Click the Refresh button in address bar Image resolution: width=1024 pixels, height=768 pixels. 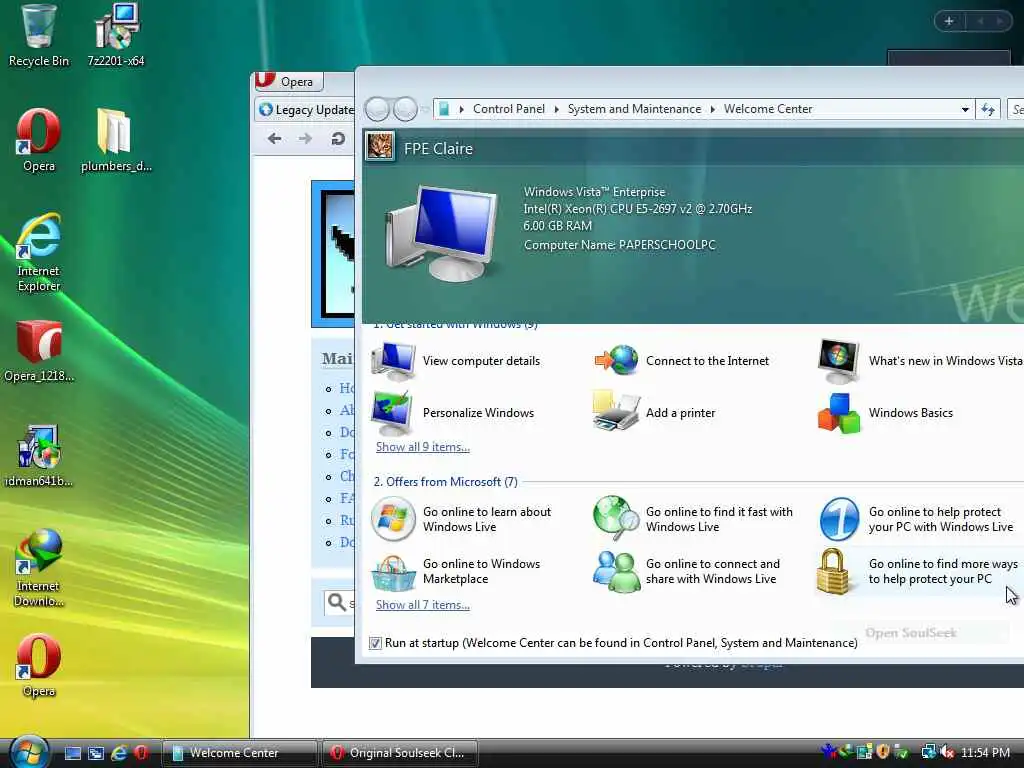pyautogui.click(x=988, y=109)
